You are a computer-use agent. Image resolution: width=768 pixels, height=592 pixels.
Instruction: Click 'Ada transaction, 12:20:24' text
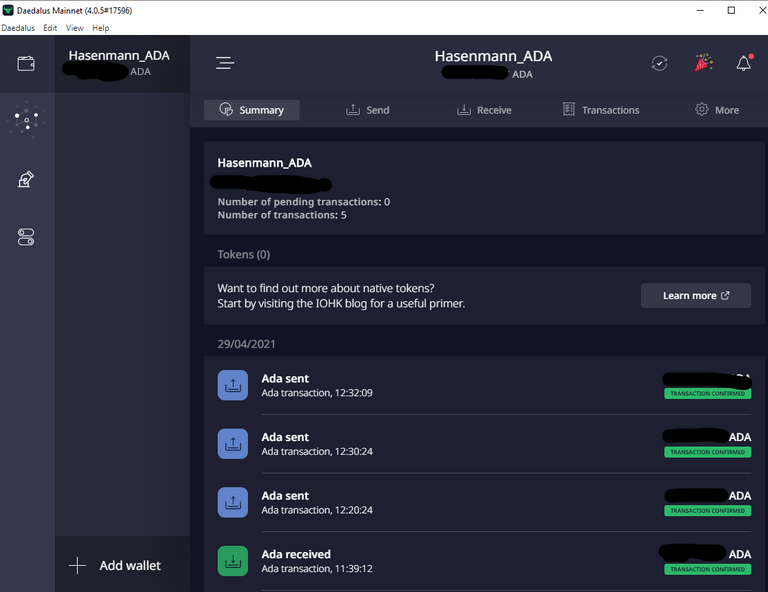pos(317,510)
